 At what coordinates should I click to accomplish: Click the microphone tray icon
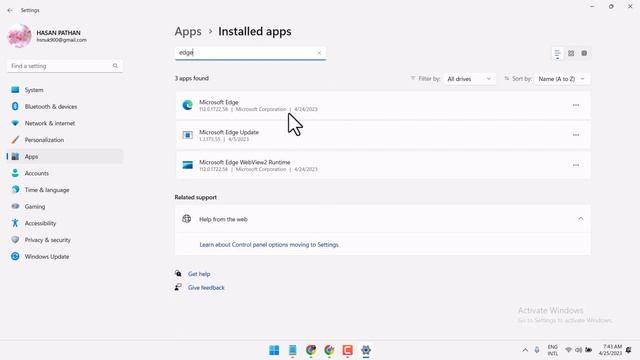(x=537, y=350)
